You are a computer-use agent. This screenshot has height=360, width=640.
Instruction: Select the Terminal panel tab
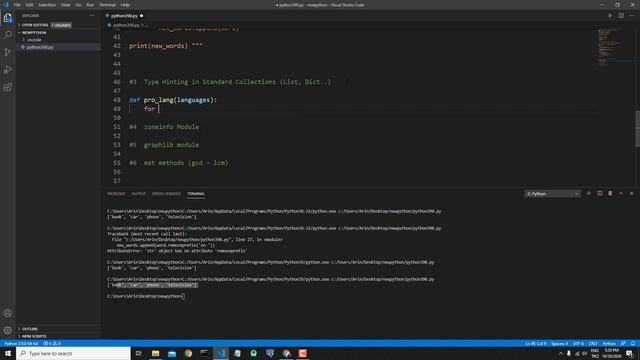196,194
